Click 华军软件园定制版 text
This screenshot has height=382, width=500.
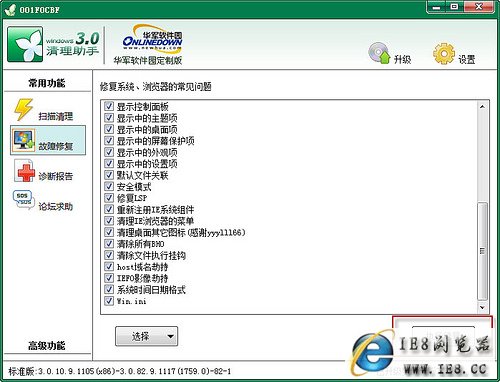tap(148, 60)
